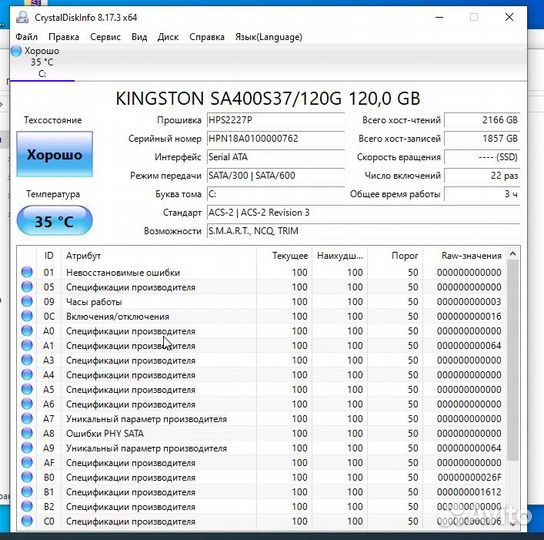Click raw value 00000000003 in Часы работы row
The height and width of the screenshot is (540, 544).
(x=469, y=302)
